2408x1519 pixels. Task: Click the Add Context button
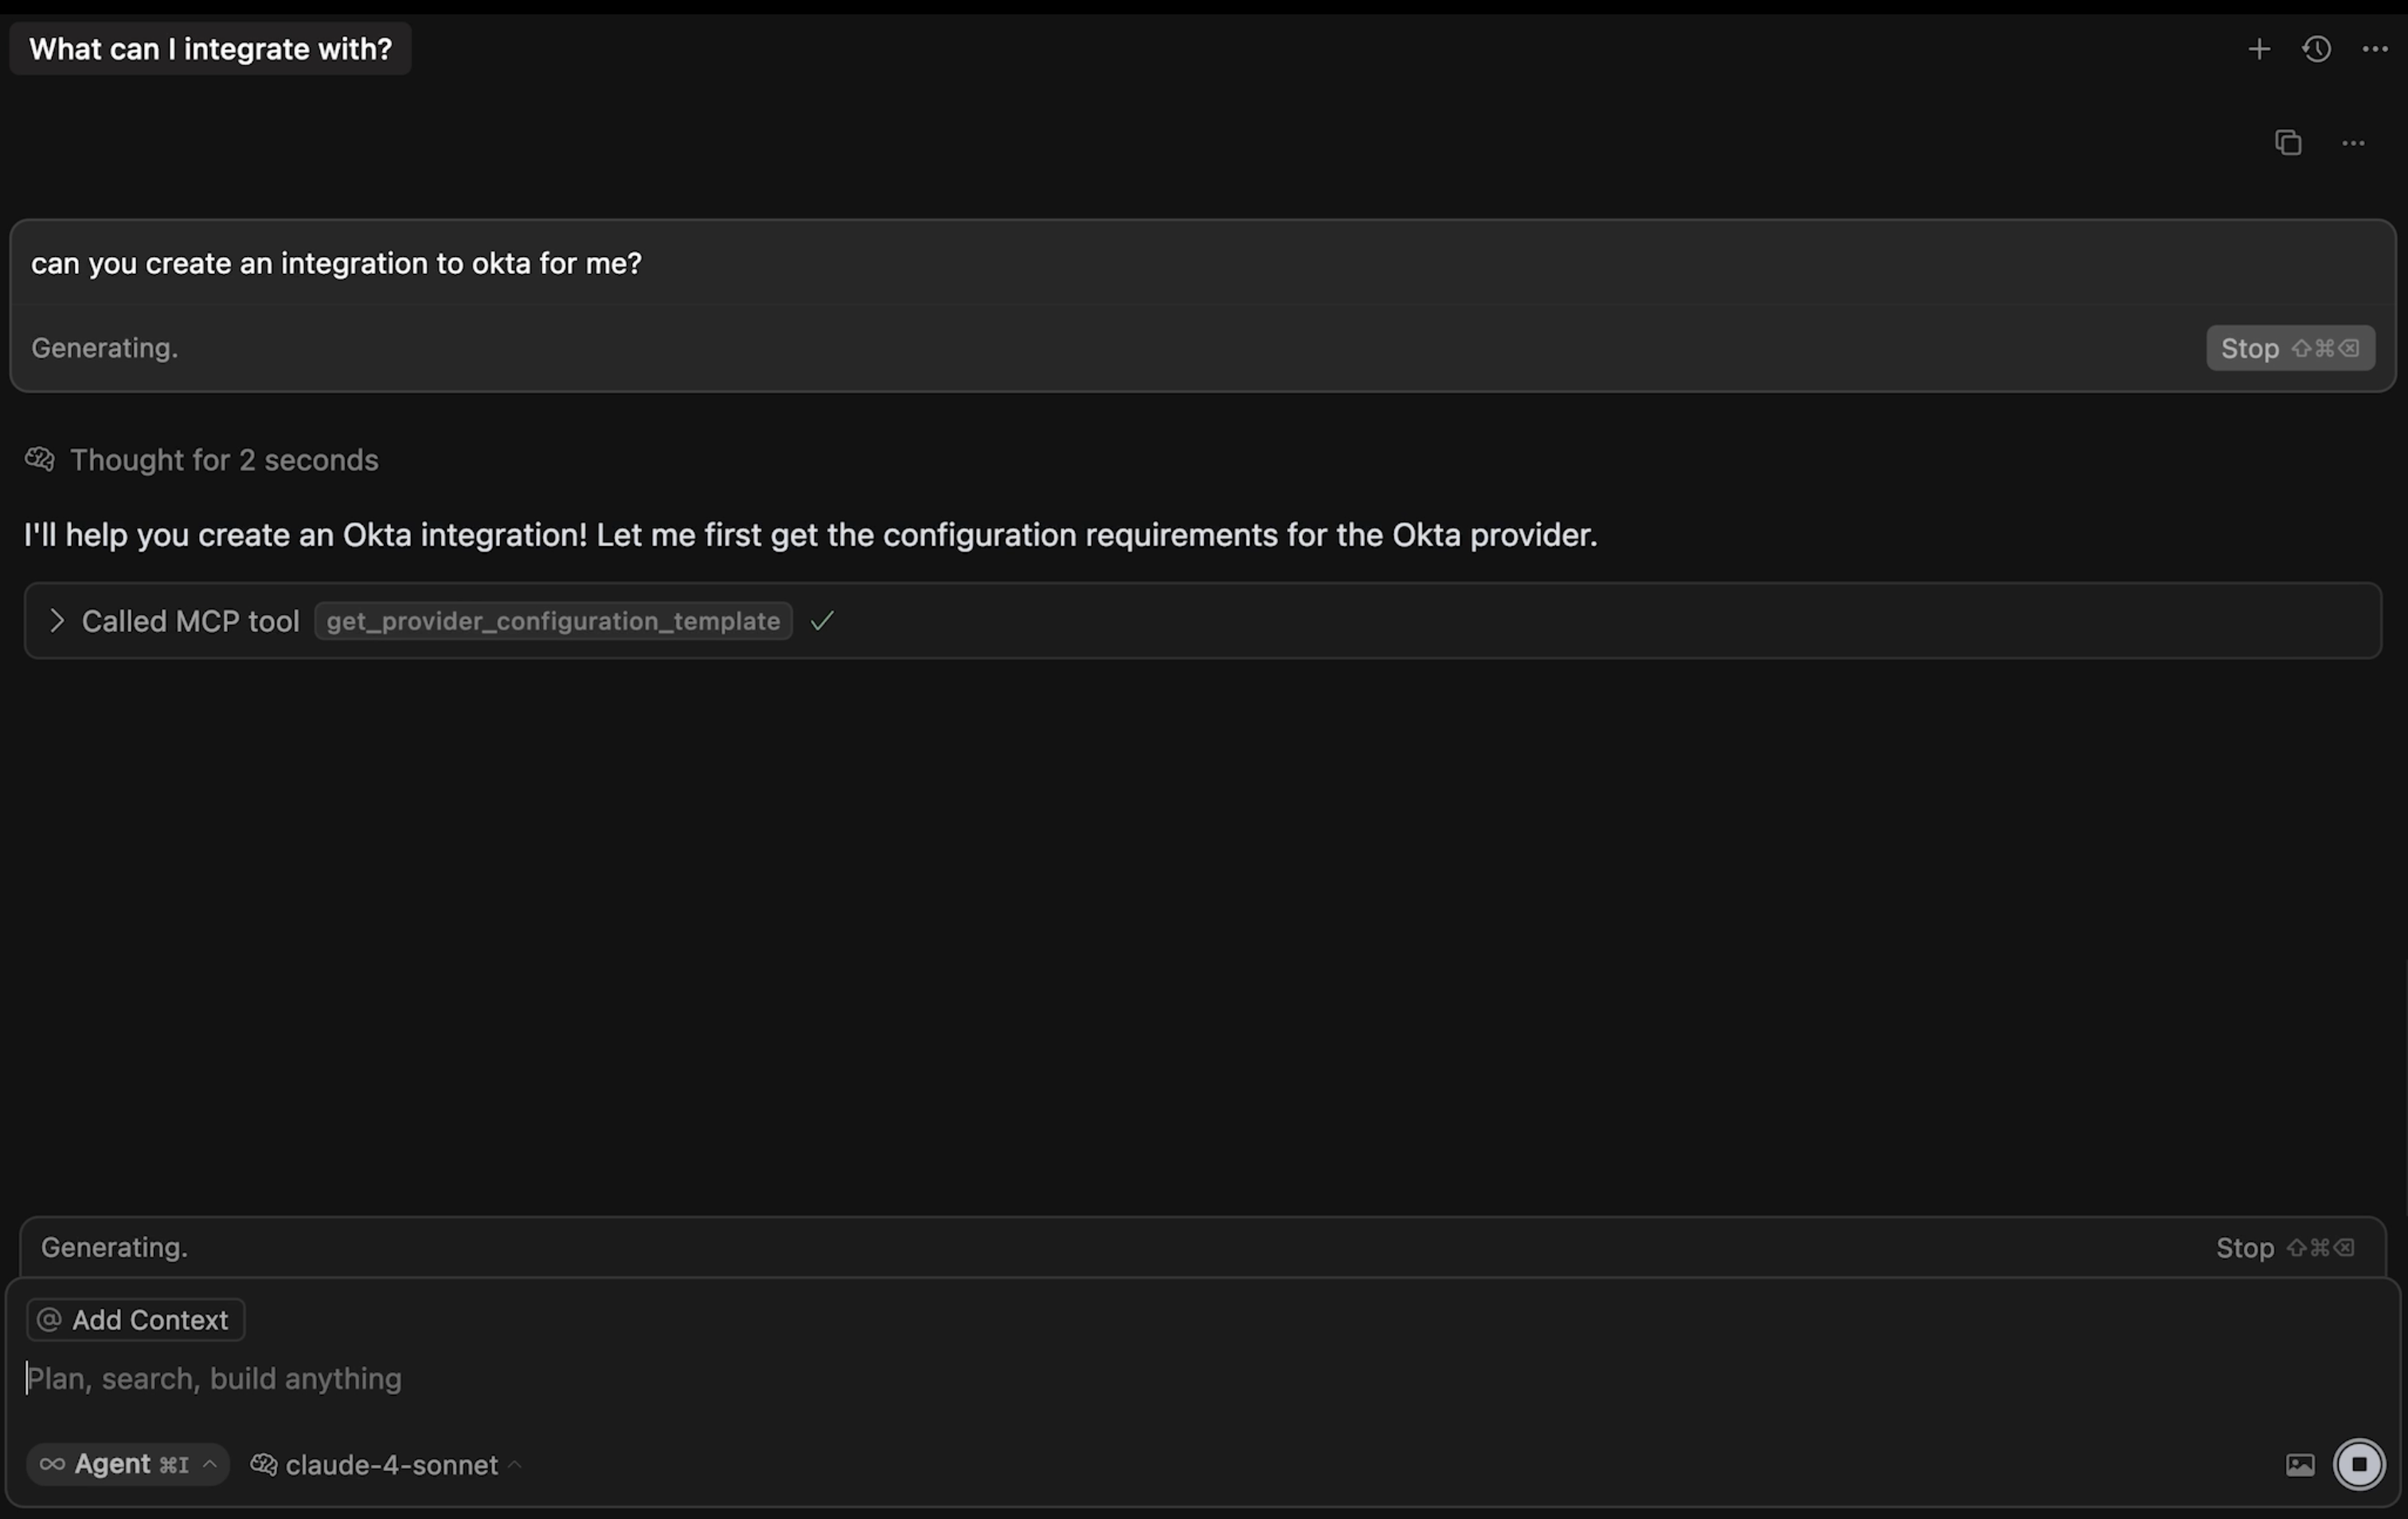click(135, 1320)
